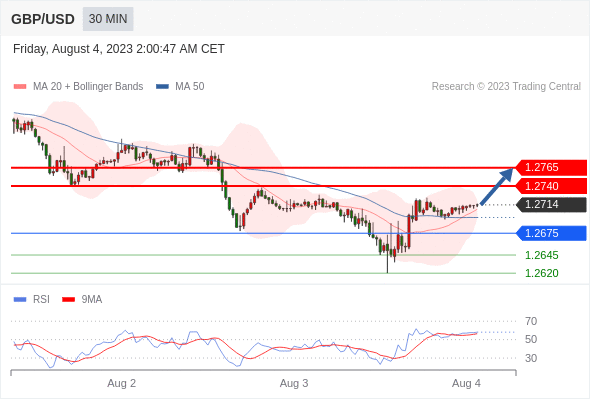
Task: Click the RSI 50 level label
Action: click(x=531, y=339)
